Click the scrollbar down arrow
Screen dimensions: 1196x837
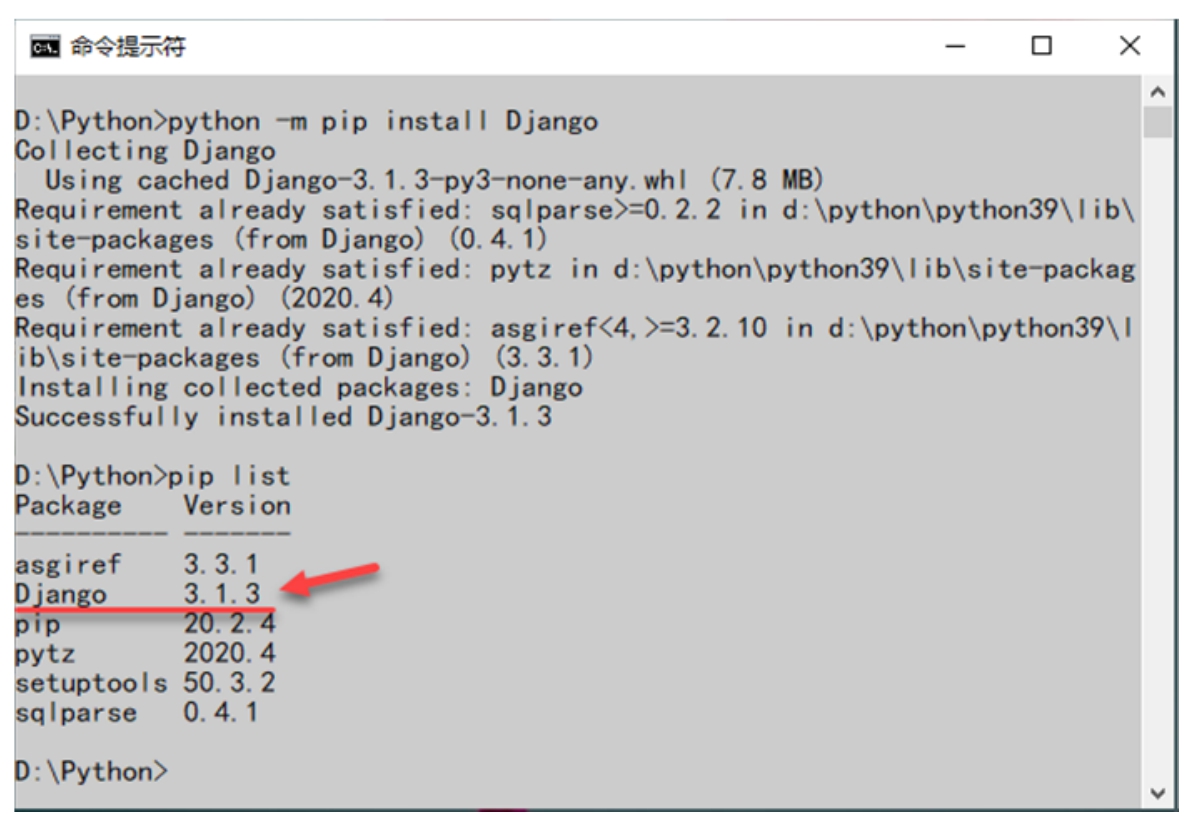coord(1157,794)
